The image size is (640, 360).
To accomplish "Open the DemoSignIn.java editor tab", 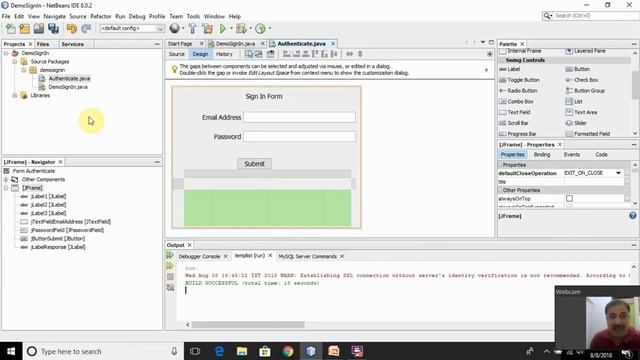I will pos(236,44).
